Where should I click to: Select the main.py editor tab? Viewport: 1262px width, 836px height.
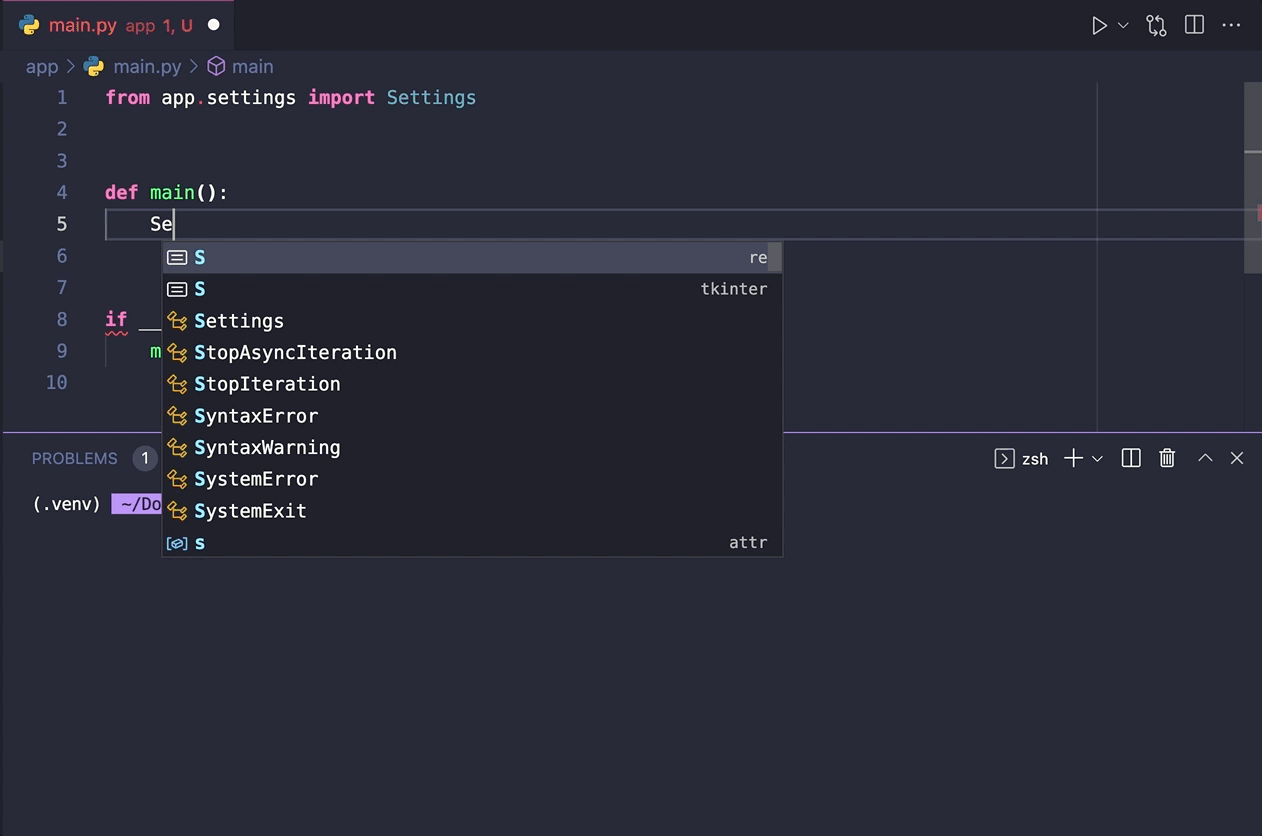[117, 25]
